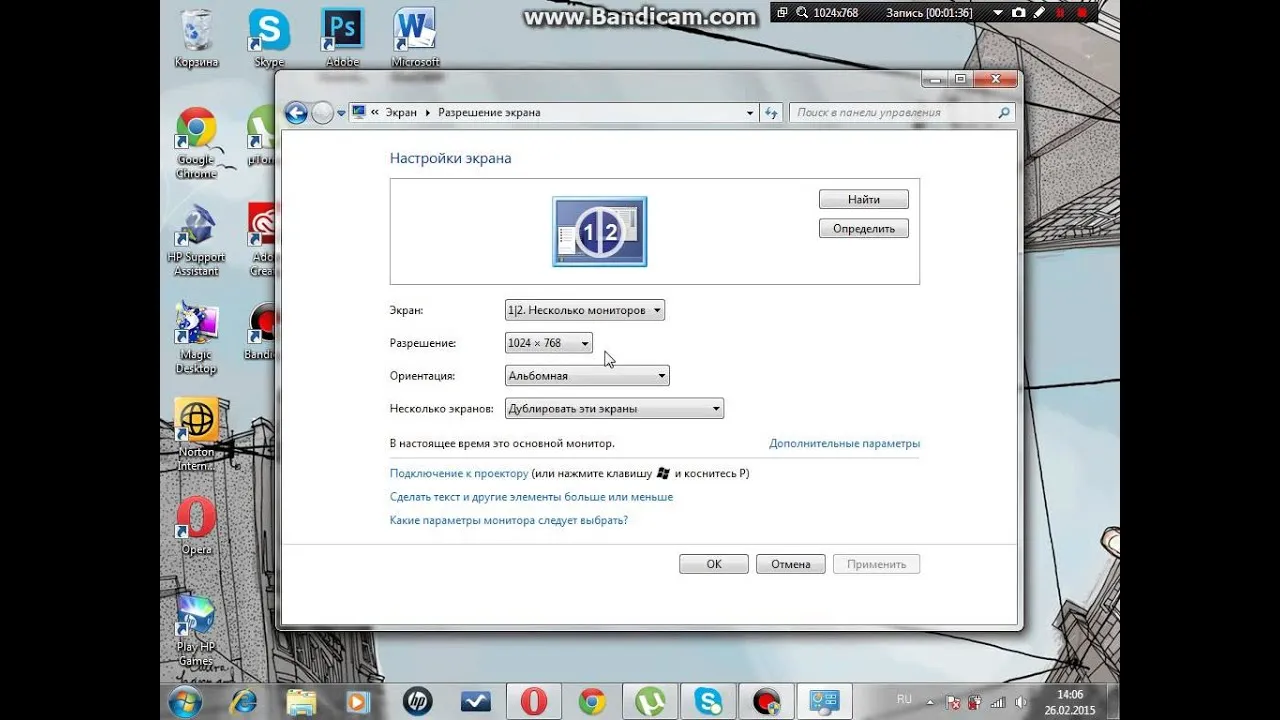Open the Skype desktop shortcut

[x=269, y=38]
